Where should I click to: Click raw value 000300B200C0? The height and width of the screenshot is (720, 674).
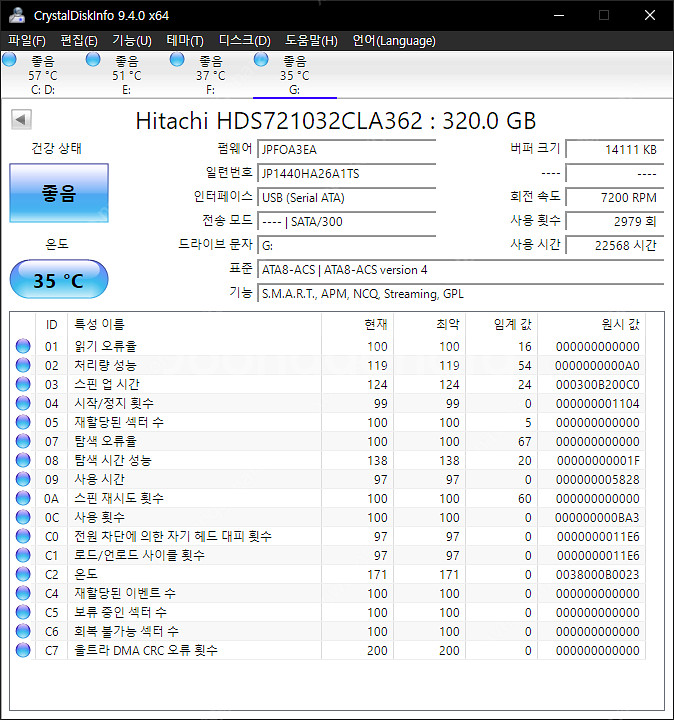tap(597, 385)
